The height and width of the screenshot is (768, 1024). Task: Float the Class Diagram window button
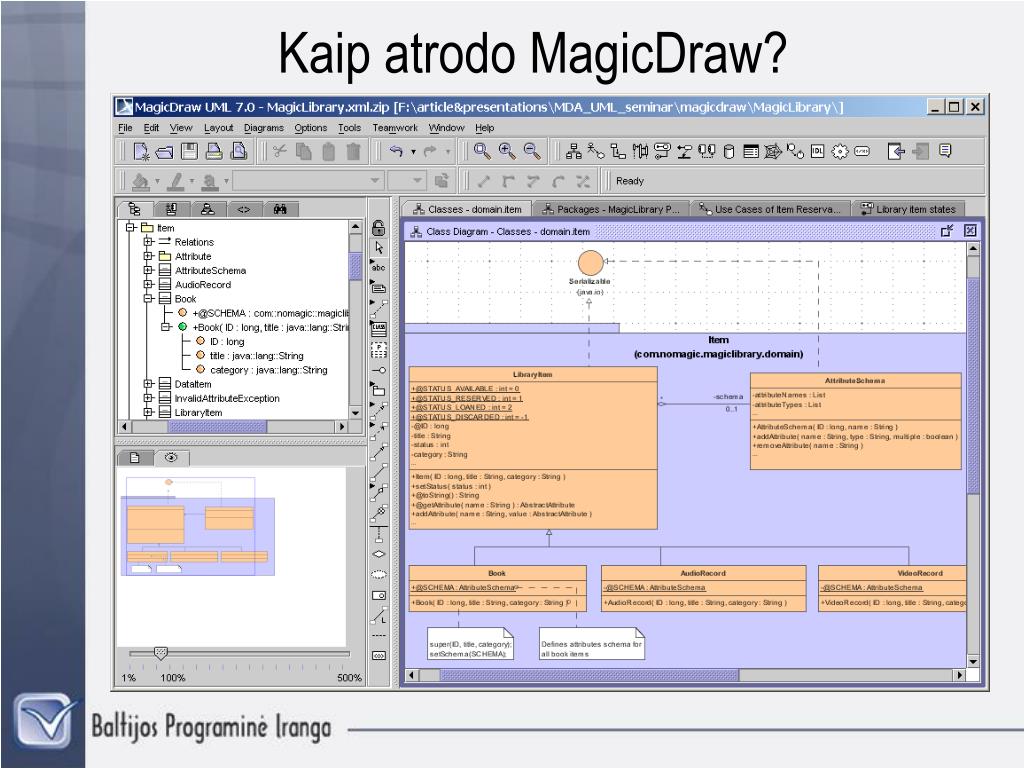(x=947, y=231)
